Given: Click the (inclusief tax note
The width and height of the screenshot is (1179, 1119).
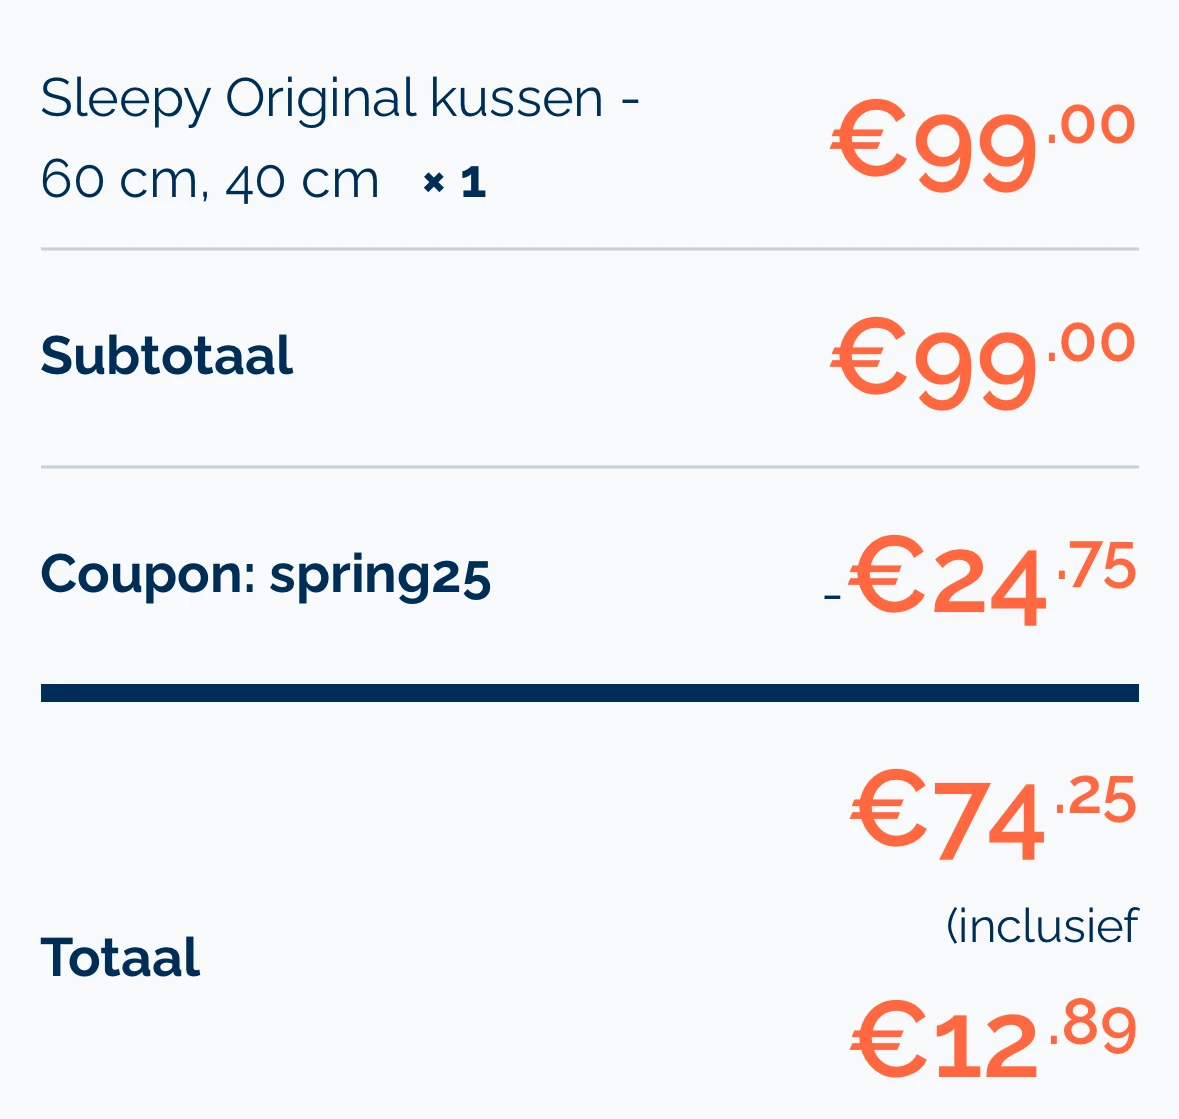Looking at the screenshot, I should tap(1042, 926).
